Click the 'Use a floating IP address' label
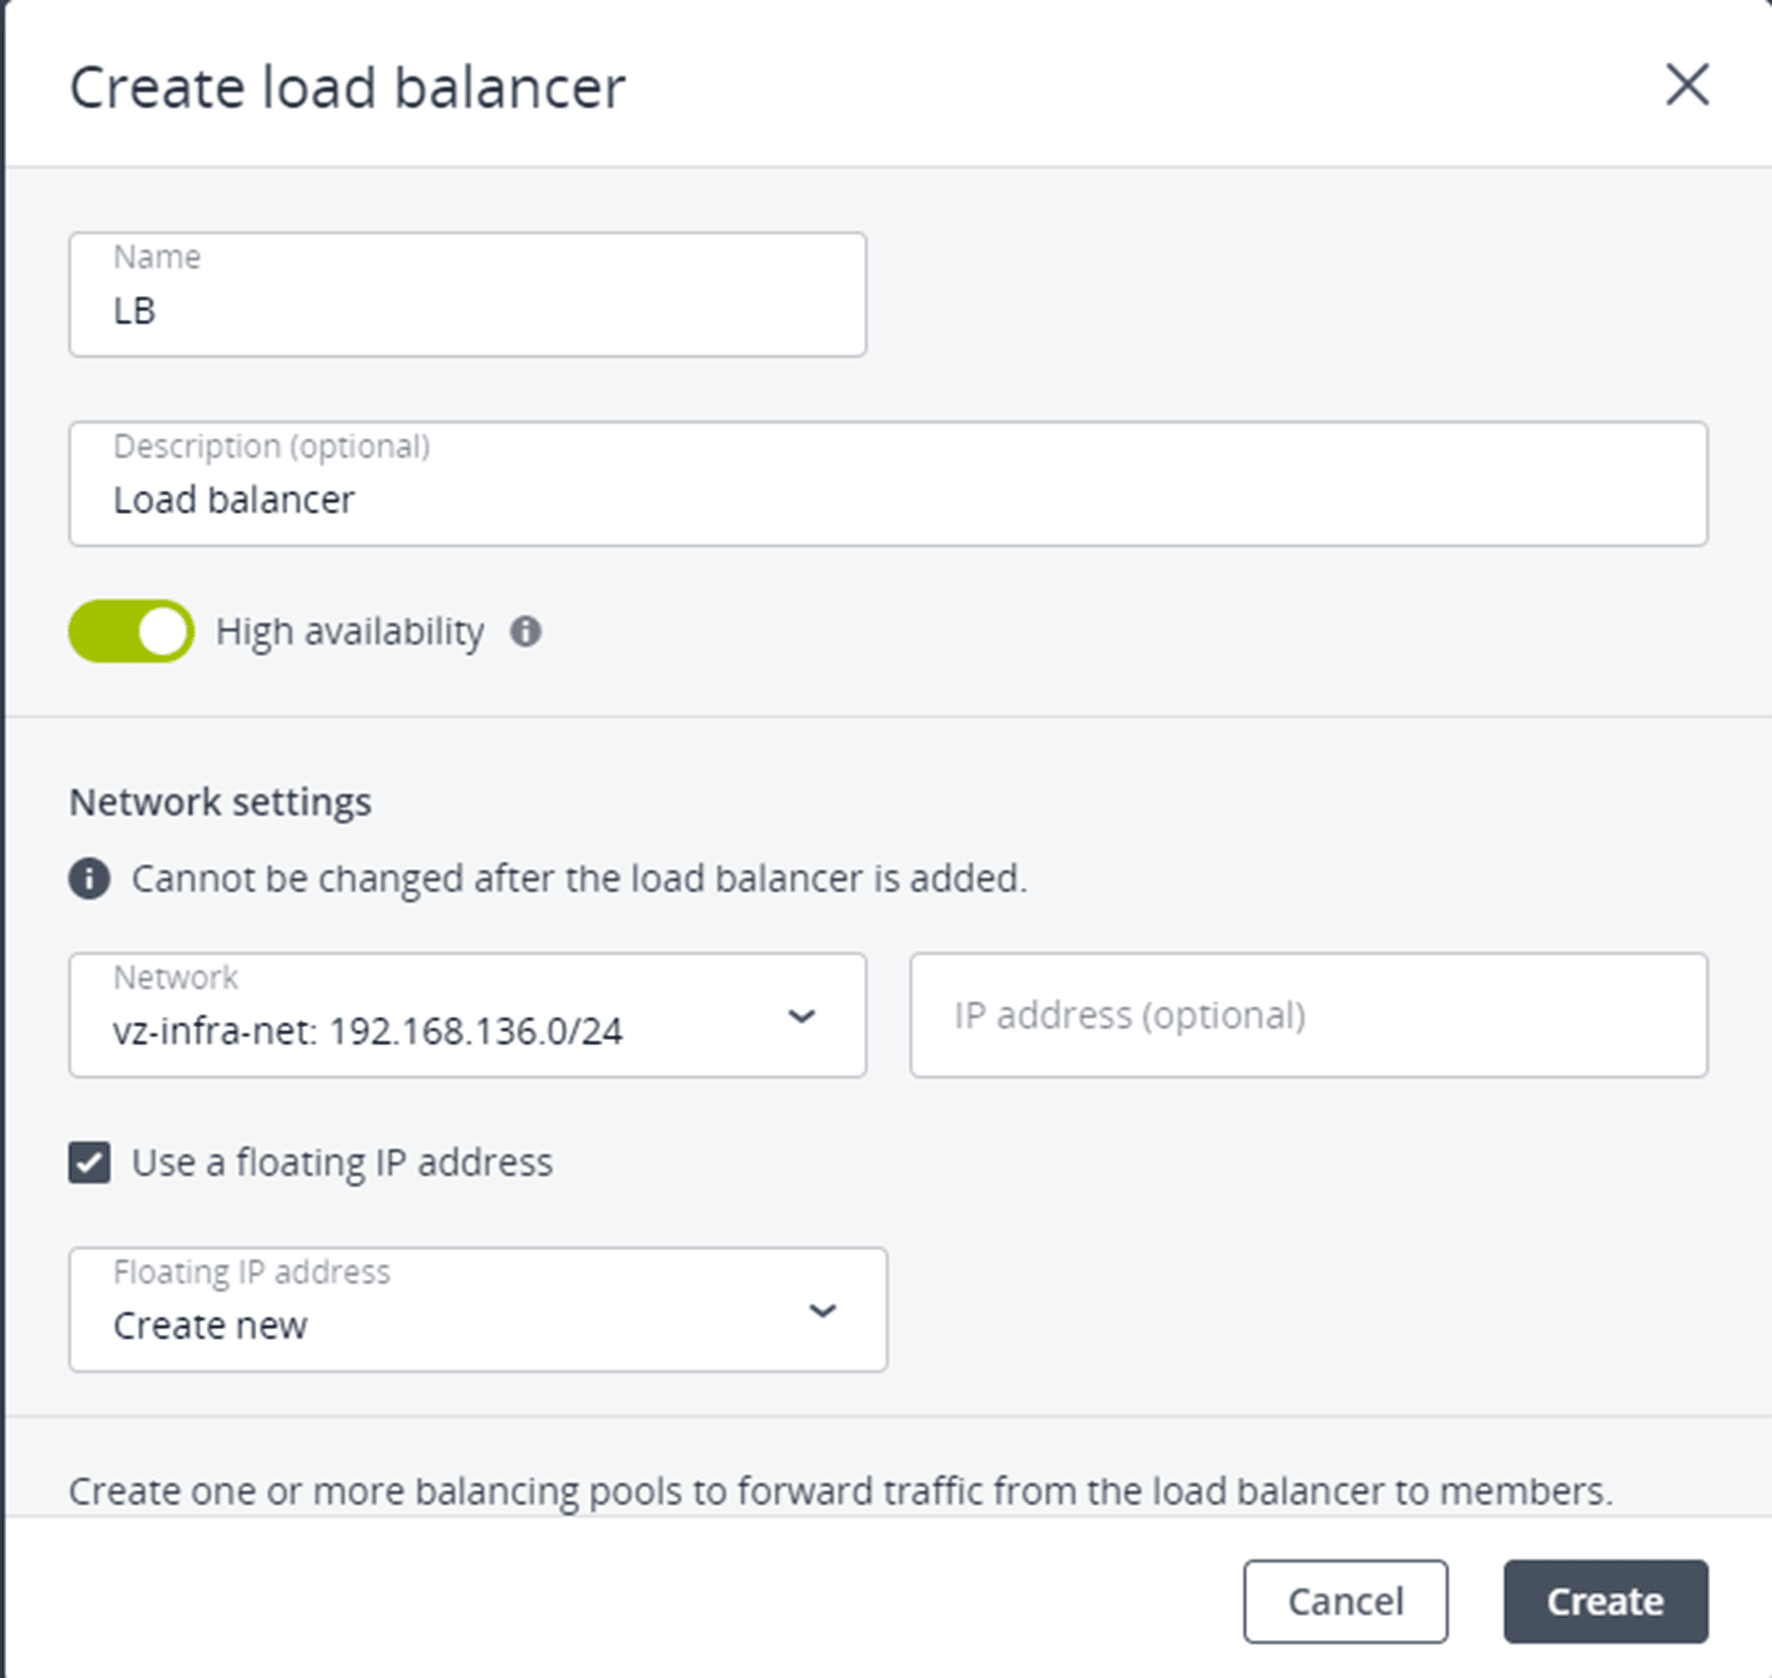This screenshot has height=1678, width=1772. 342,1163
